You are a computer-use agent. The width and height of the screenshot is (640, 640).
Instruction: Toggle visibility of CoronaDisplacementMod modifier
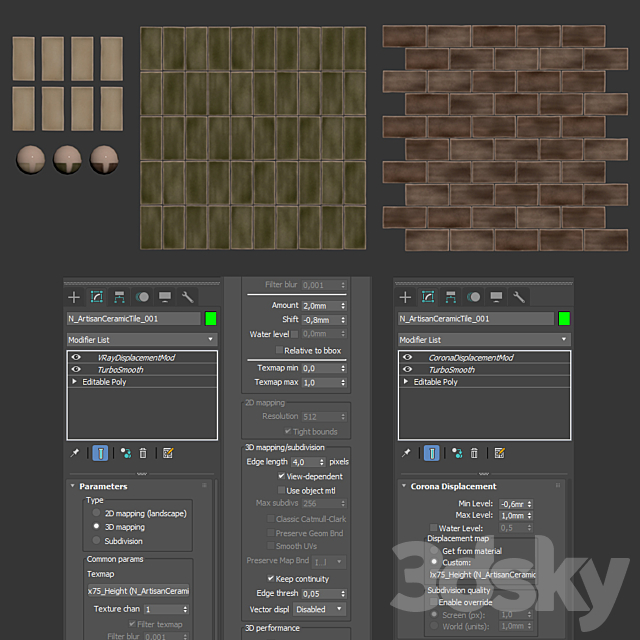click(407, 357)
